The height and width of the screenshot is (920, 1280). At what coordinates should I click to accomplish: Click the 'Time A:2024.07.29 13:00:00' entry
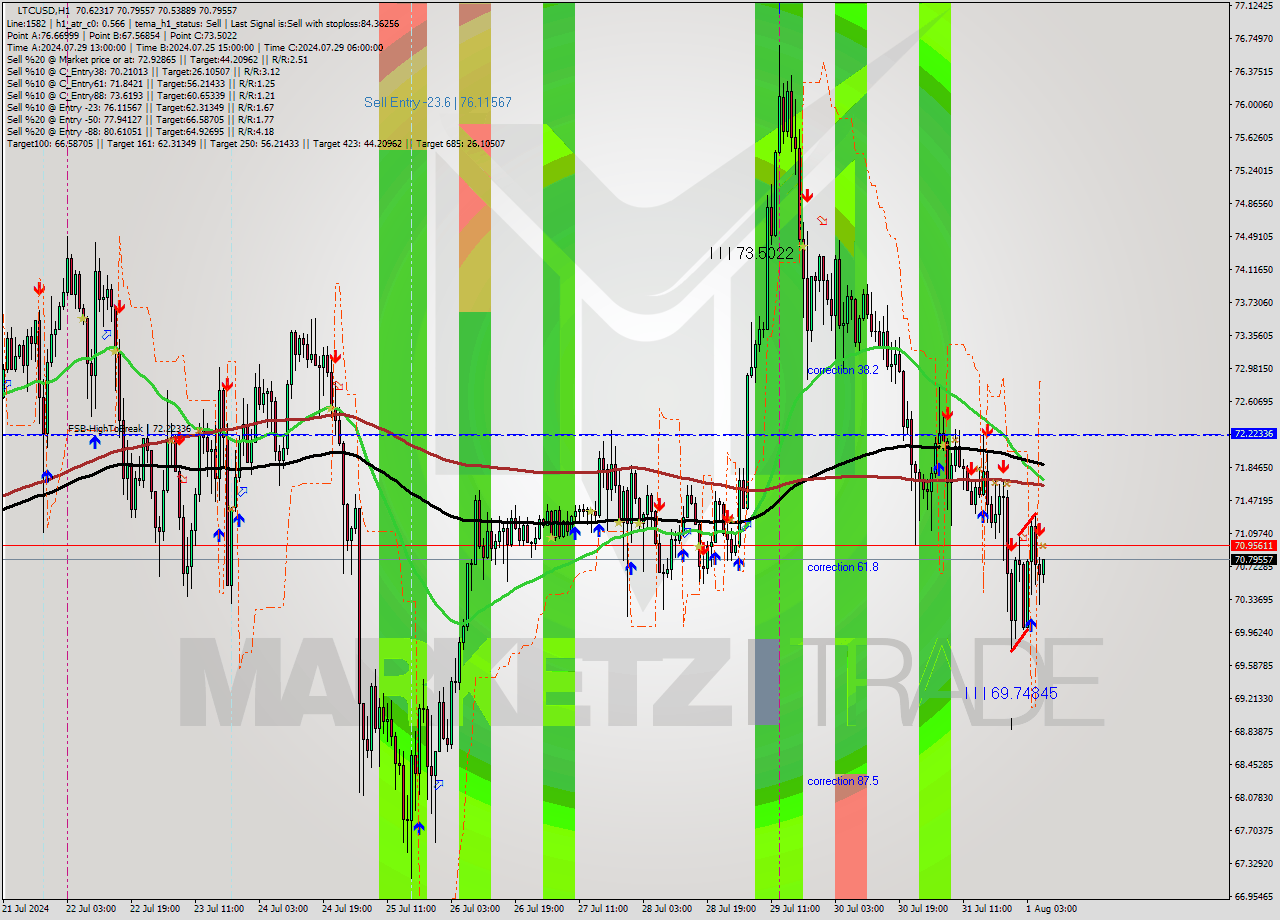[66, 47]
